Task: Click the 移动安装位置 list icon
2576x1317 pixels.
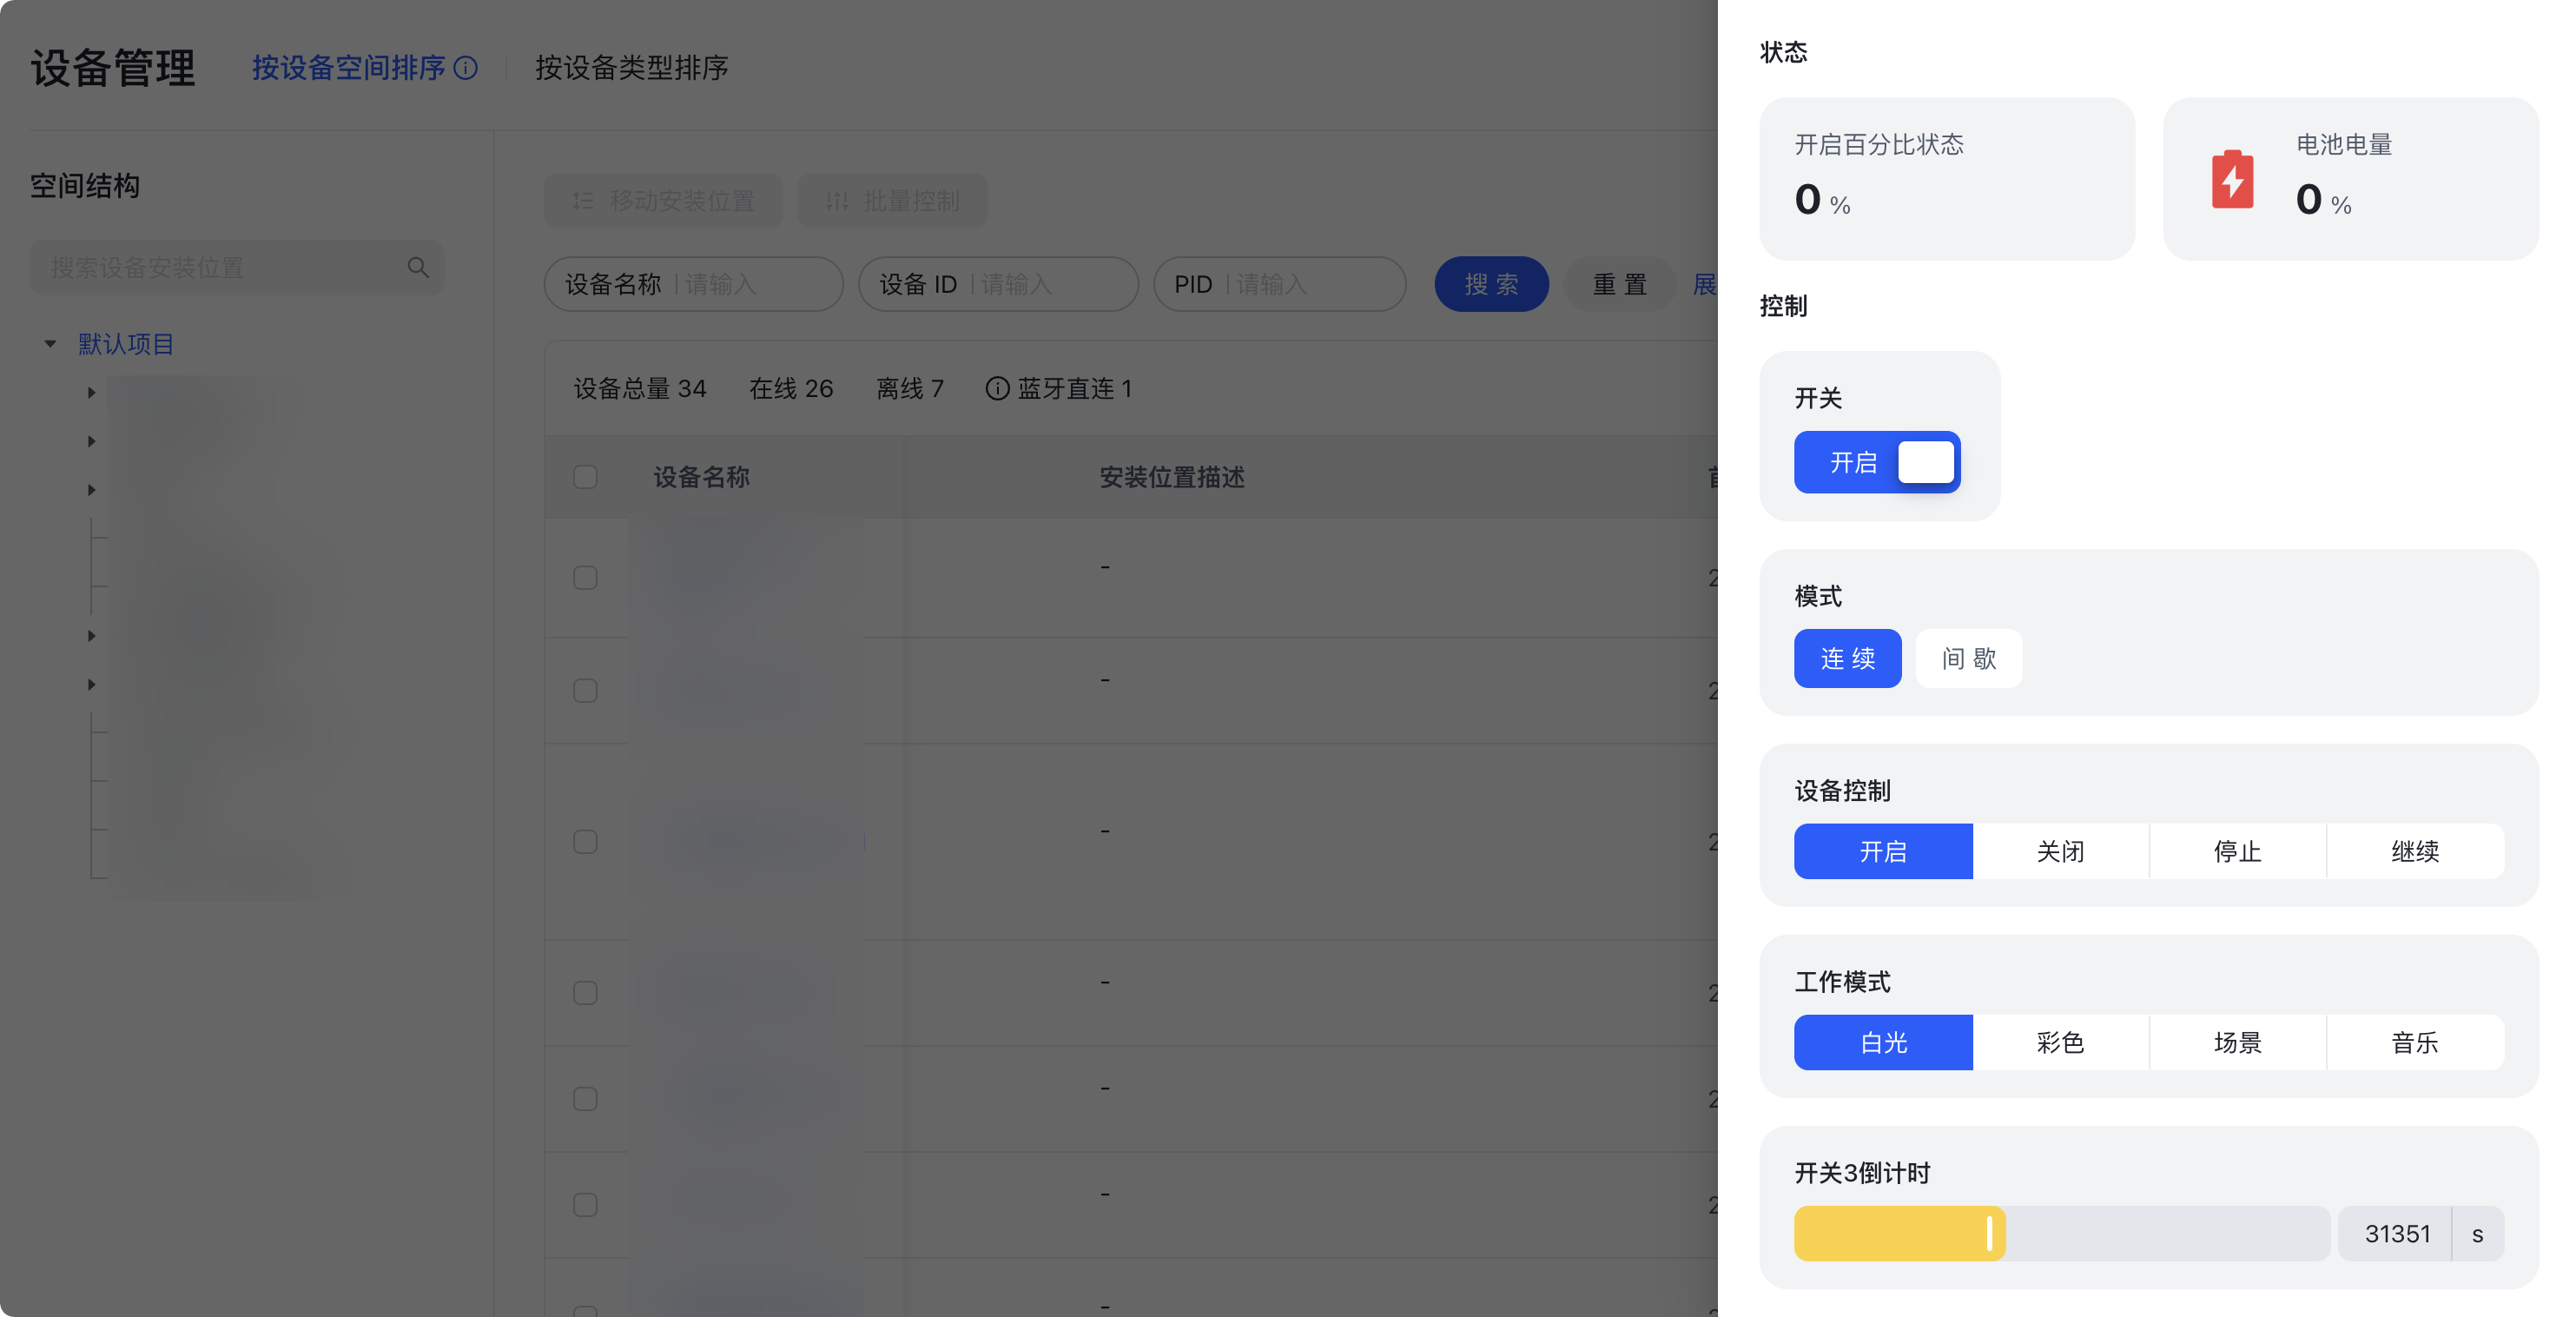Action: pos(583,201)
